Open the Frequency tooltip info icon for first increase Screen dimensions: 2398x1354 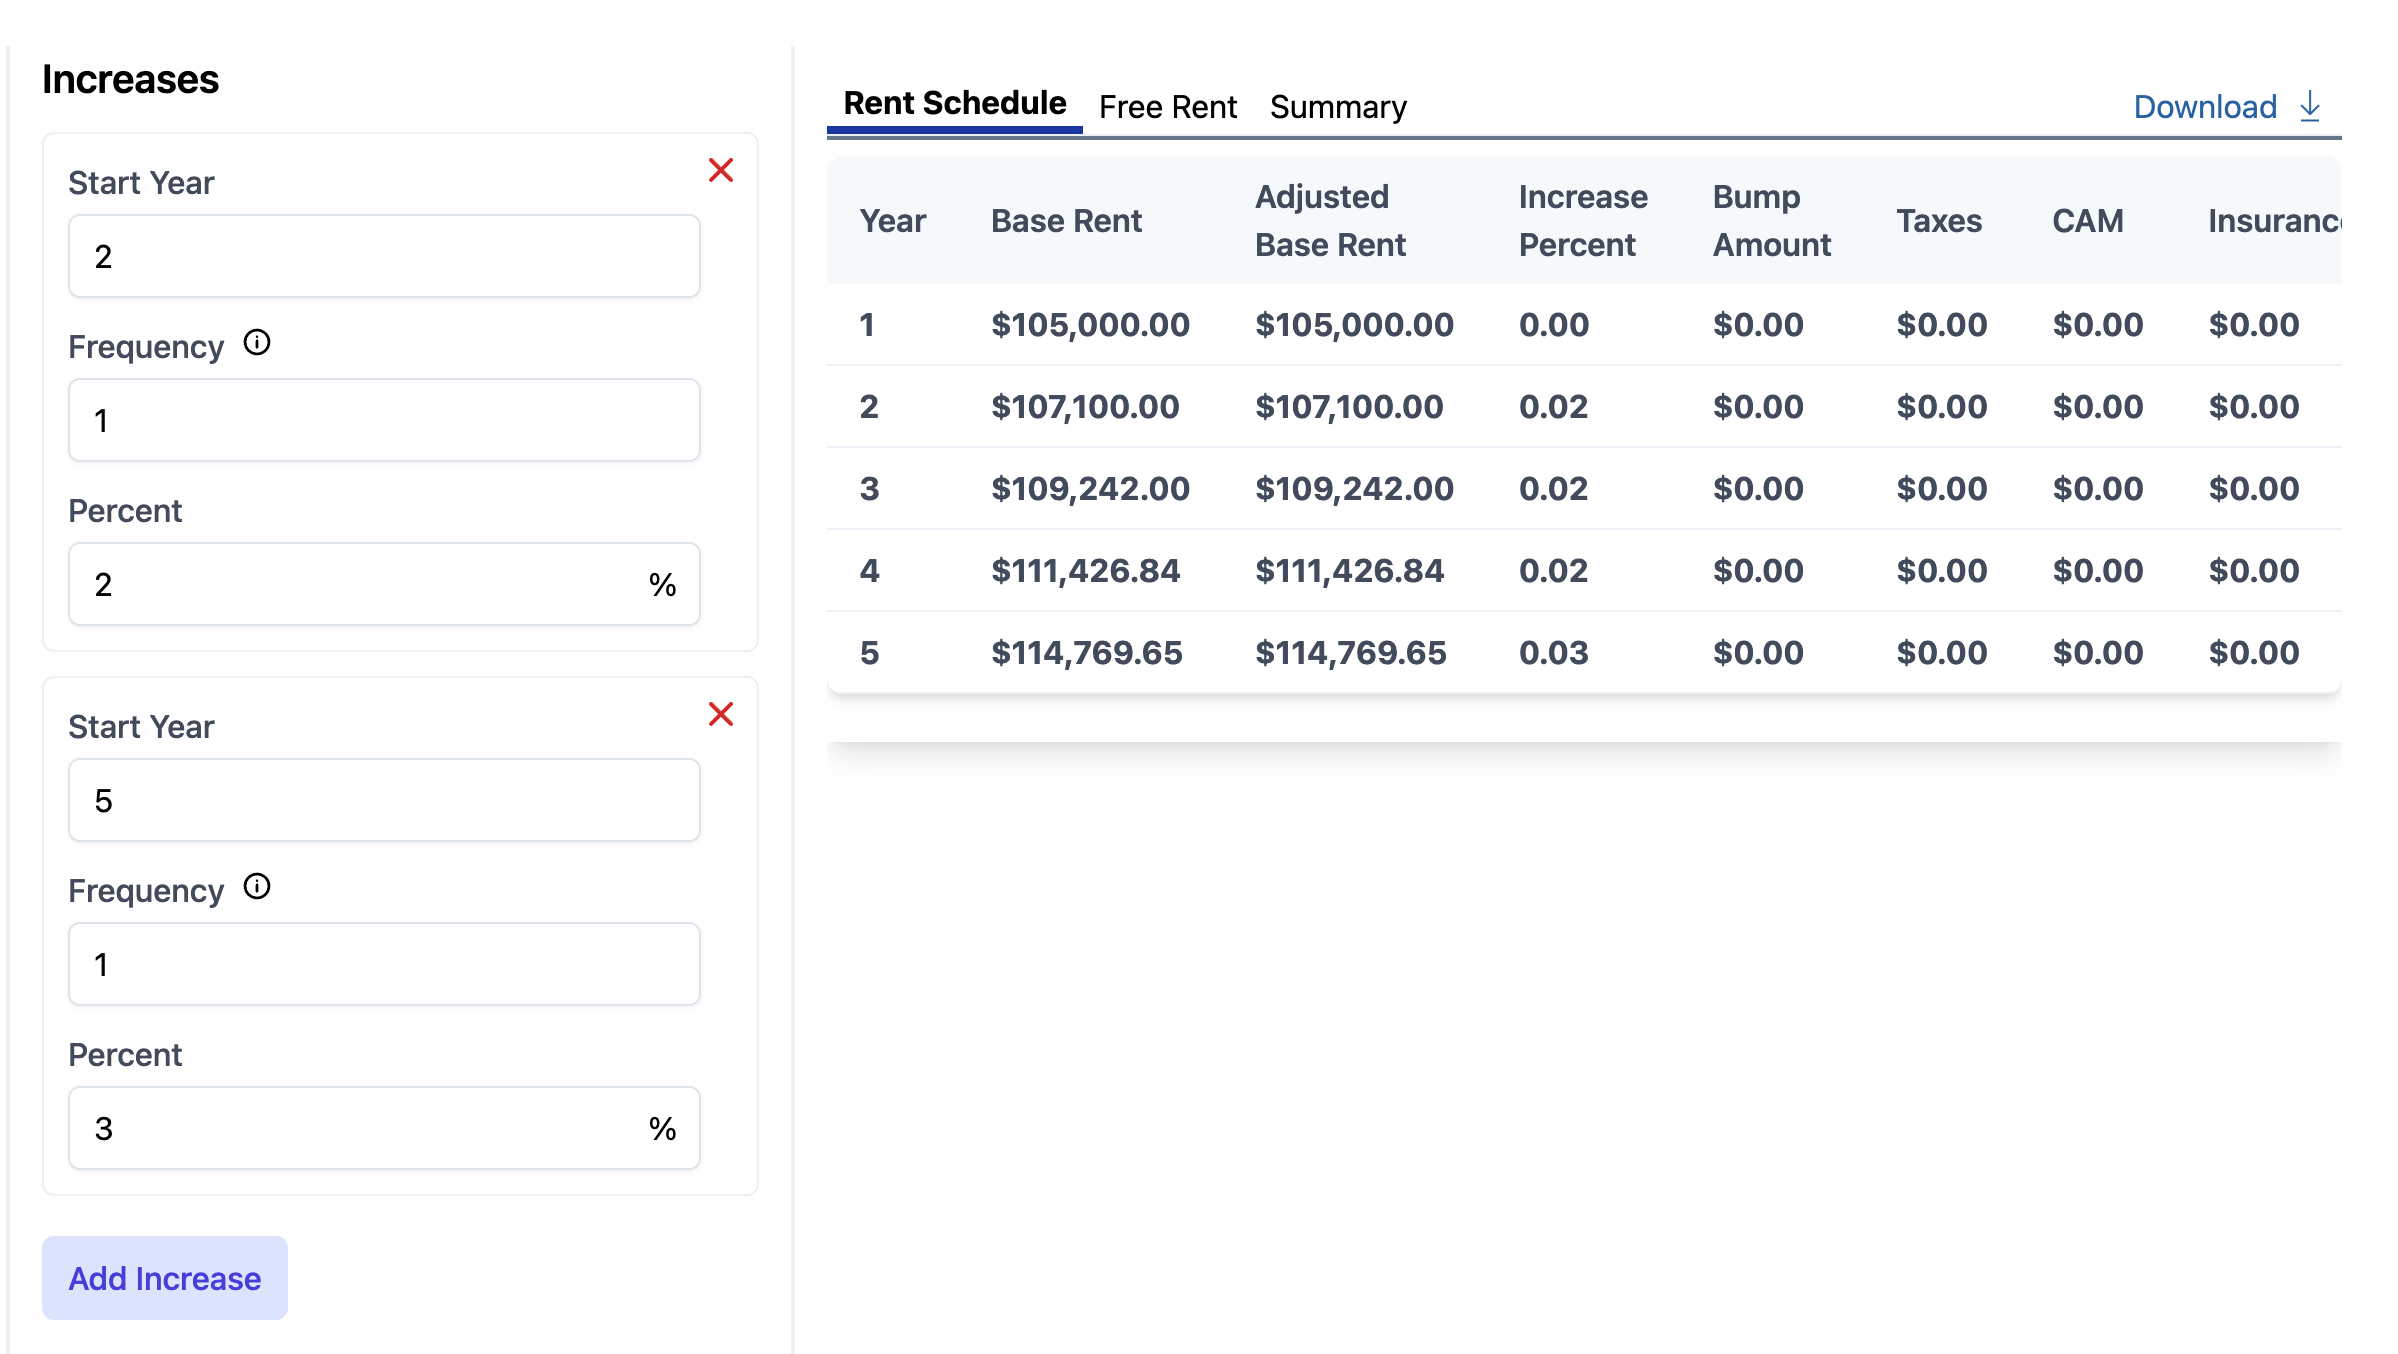point(258,344)
